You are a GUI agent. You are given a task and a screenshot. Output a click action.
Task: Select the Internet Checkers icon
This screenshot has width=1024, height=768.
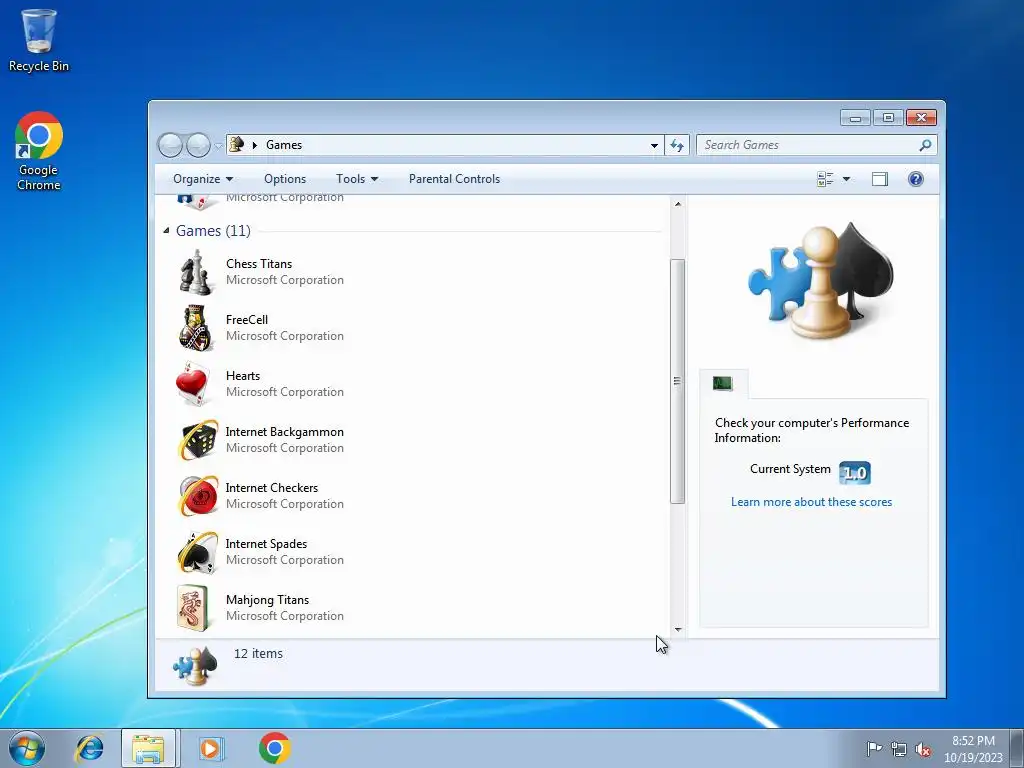[197, 496]
